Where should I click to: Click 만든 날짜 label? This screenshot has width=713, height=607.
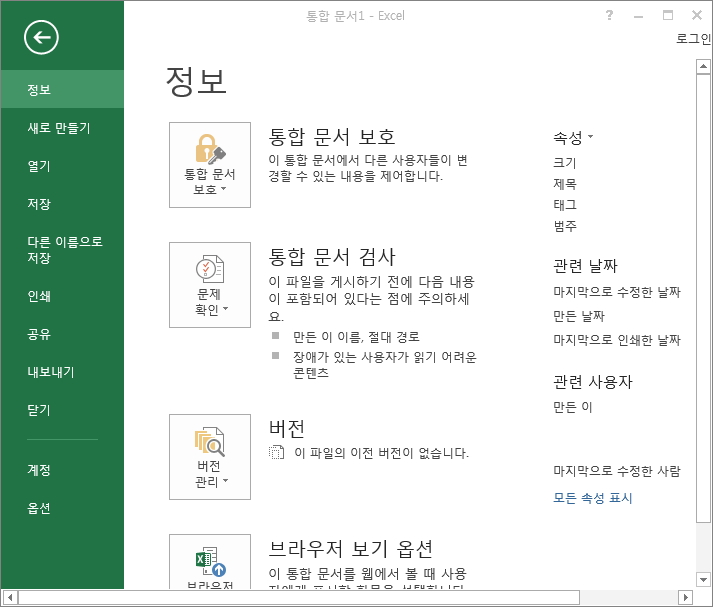pos(579,316)
